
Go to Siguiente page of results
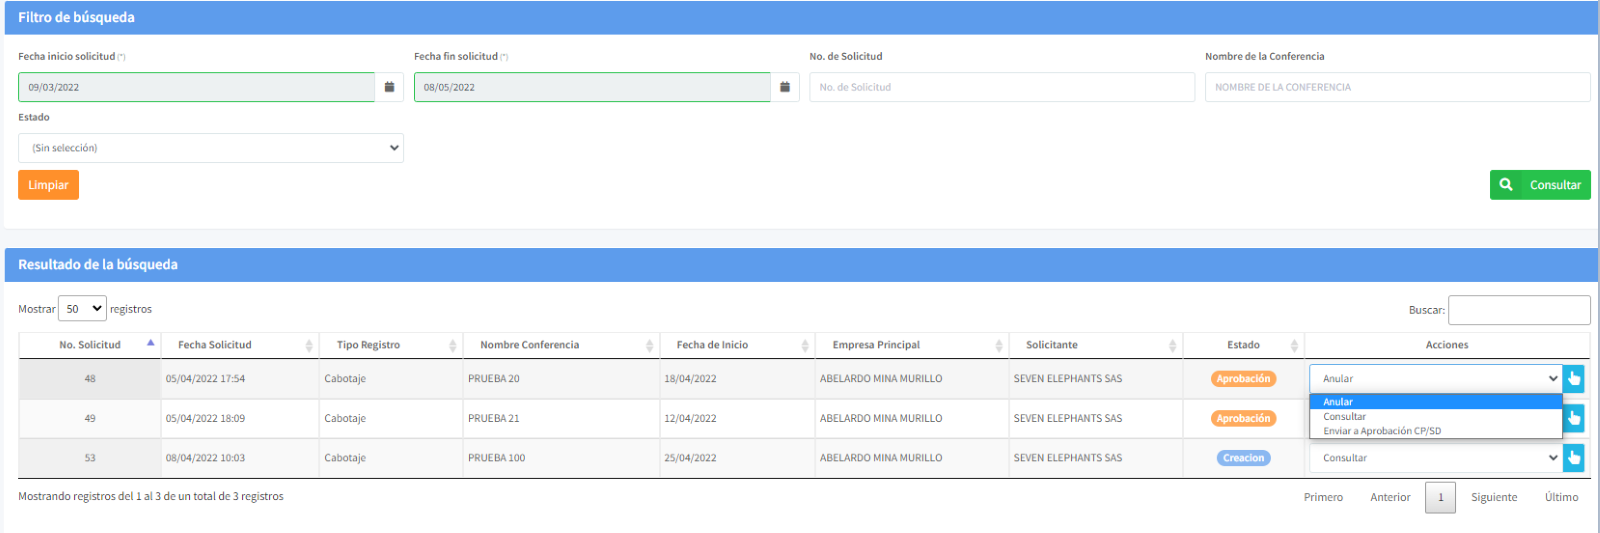[x=1493, y=497]
